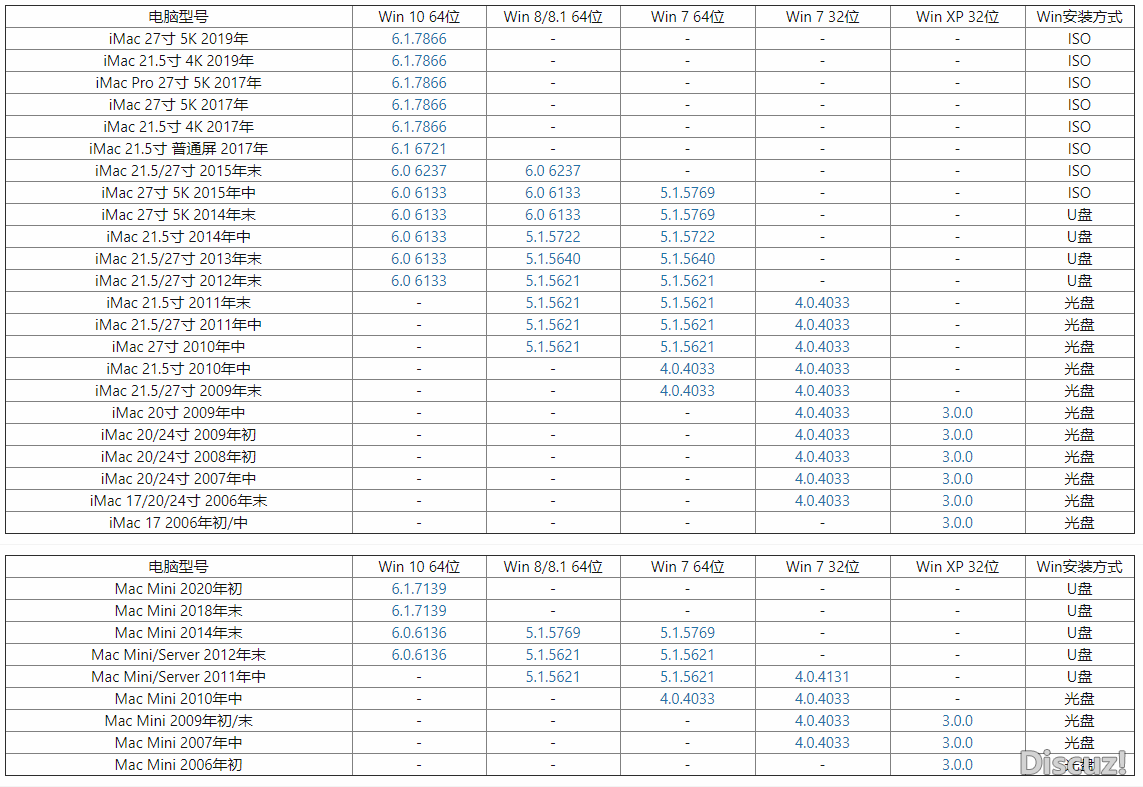Open 6.1.7866 link for iMac 21.5寸 4K 2019年
The image size is (1143, 787).
tap(419, 60)
